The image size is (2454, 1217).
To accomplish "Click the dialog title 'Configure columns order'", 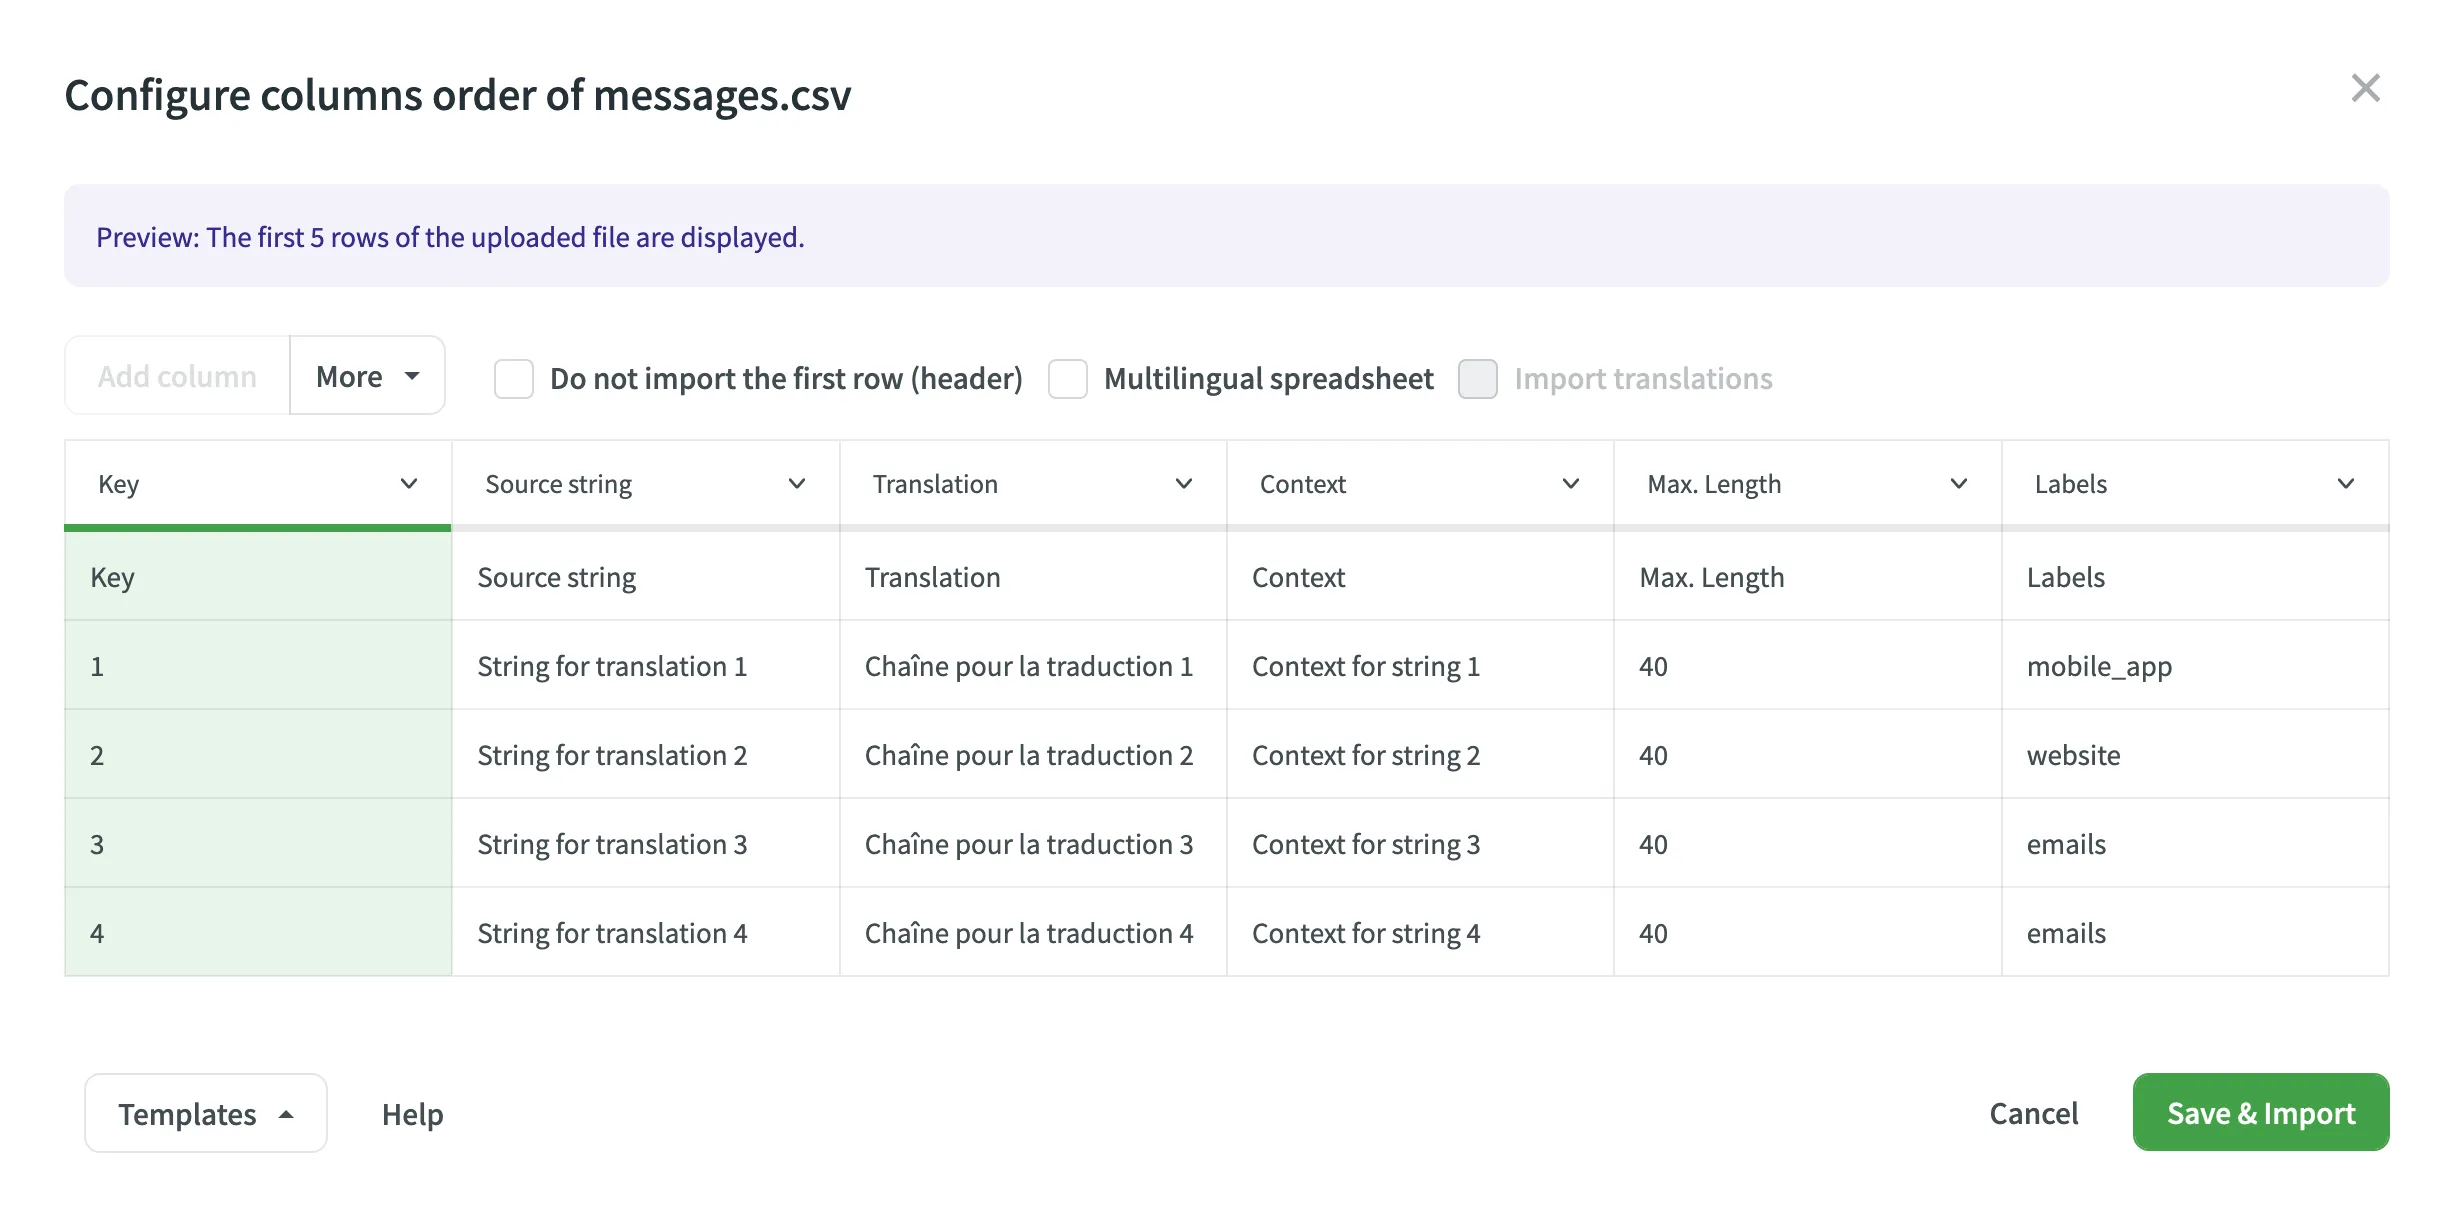I will [x=458, y=96].
